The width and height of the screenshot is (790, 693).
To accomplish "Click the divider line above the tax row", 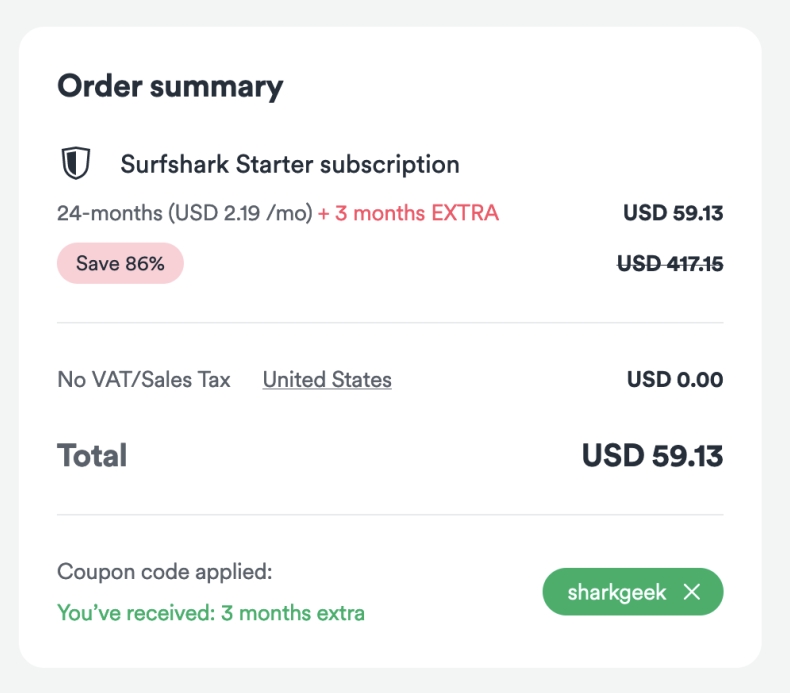I will click(x=390, y=323).
